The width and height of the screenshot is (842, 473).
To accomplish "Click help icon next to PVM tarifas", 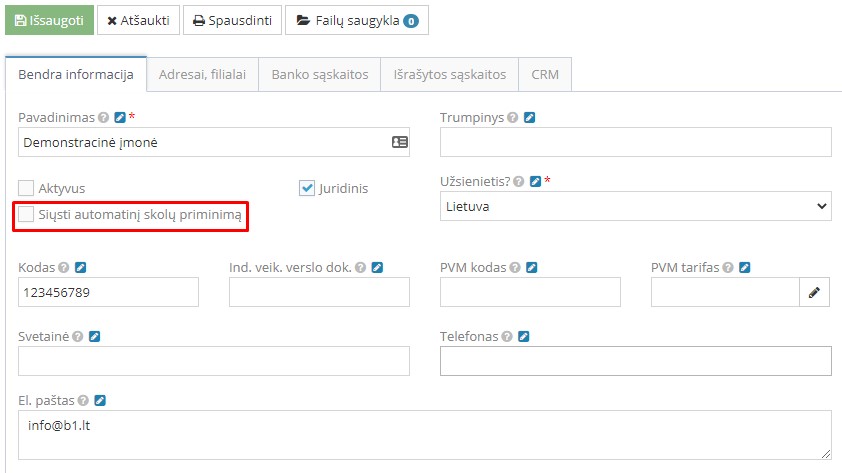I will [x=728, y=267].
